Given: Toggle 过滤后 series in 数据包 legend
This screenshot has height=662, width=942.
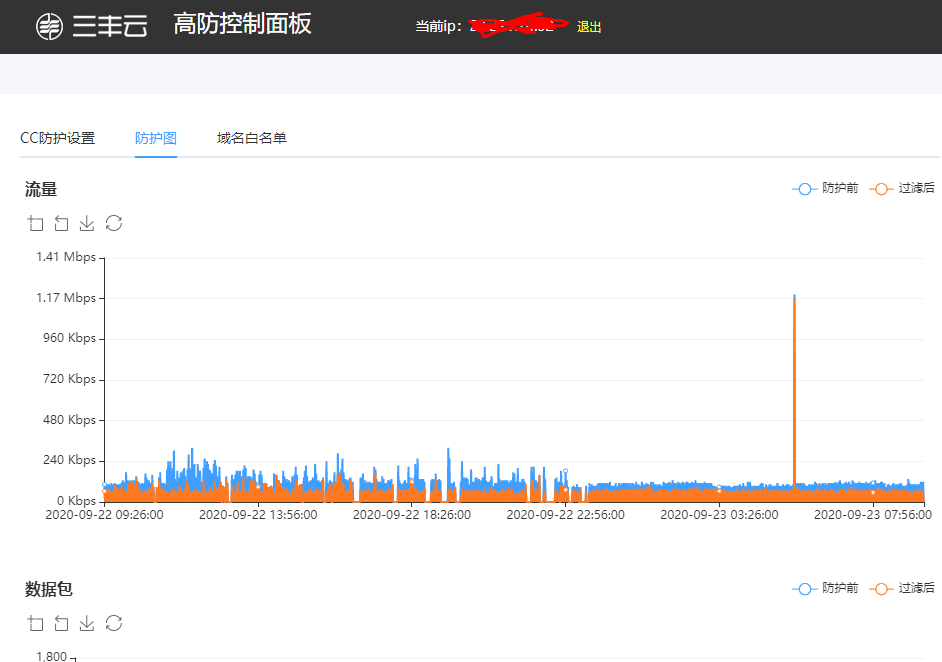Looking at the screenshot, I should 903,588.
